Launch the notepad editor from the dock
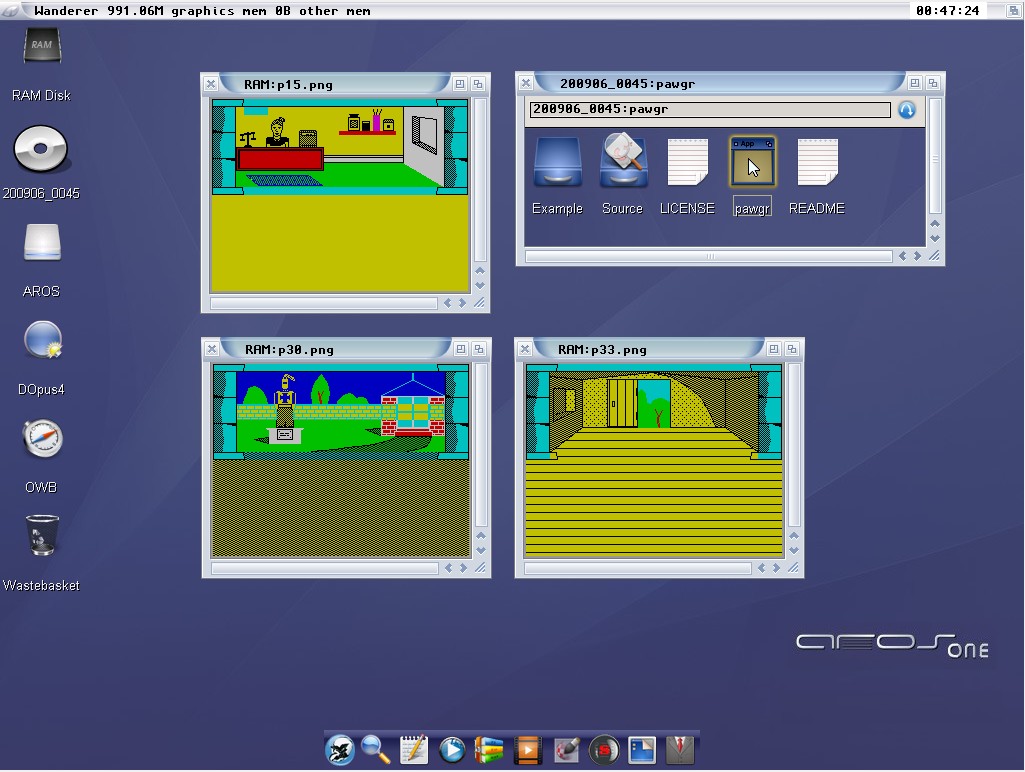Screen dimensions: 1025x772 413,749
